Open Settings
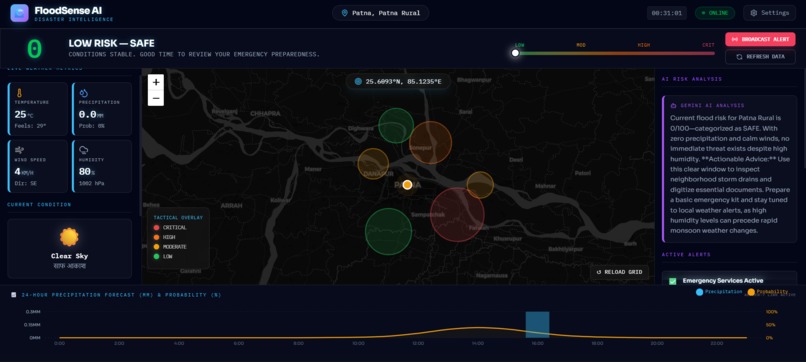 pos(770,13)
